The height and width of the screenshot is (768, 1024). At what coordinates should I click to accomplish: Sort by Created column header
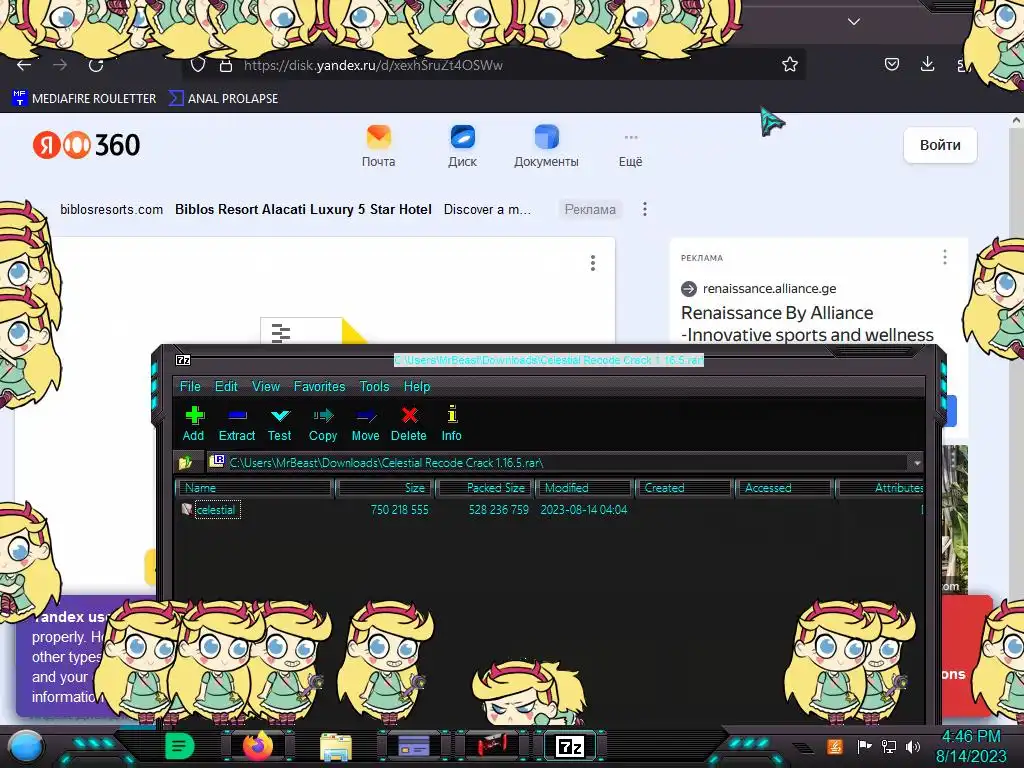point(684,488)
